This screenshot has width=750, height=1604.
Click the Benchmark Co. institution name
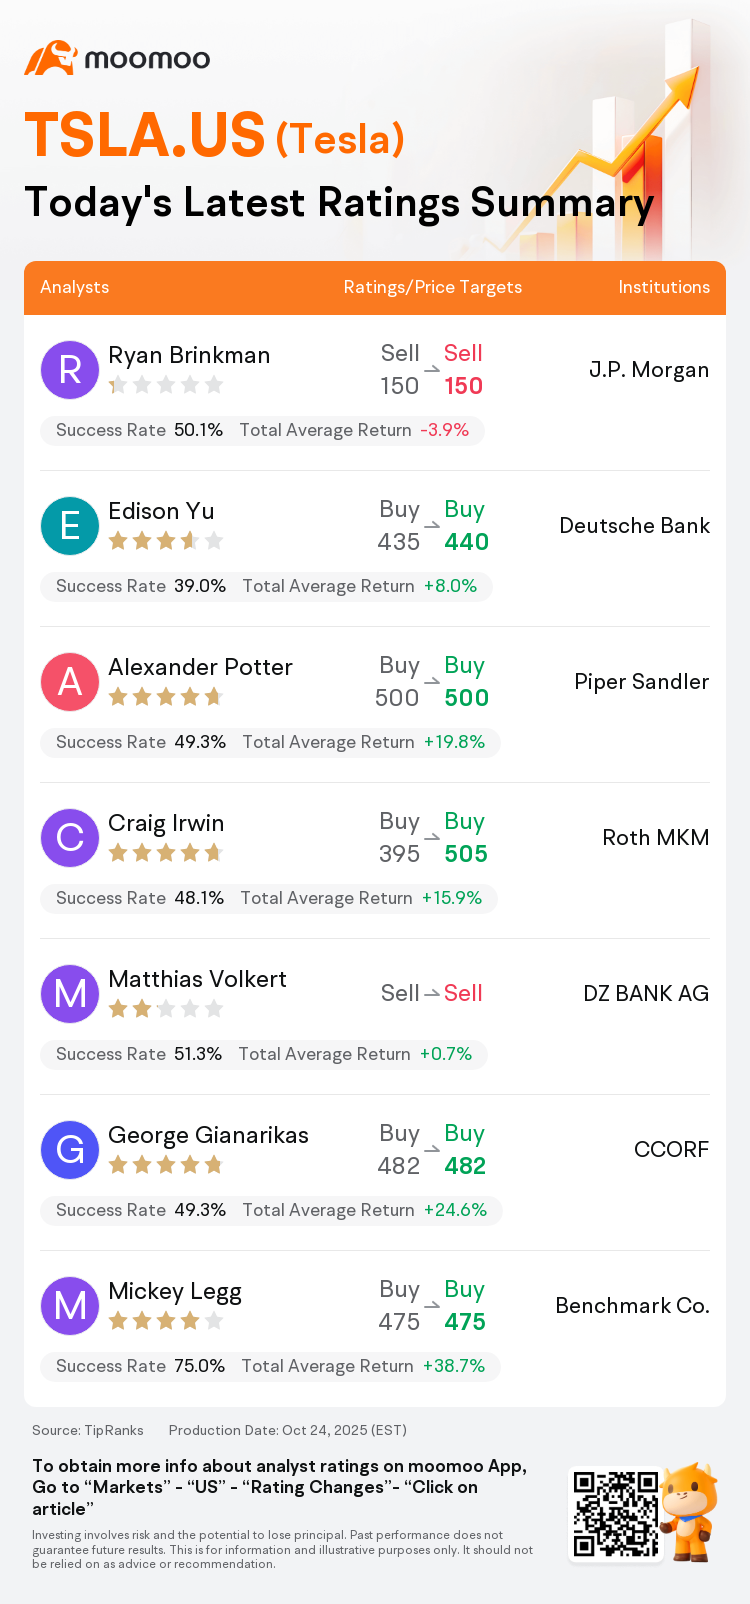click(632, 1306)
